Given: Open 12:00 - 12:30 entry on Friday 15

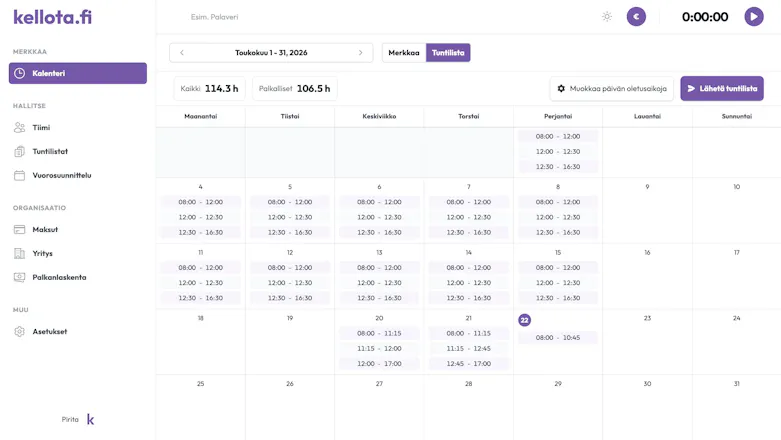Looking at the screenshot, I should (x=558, y=283).
